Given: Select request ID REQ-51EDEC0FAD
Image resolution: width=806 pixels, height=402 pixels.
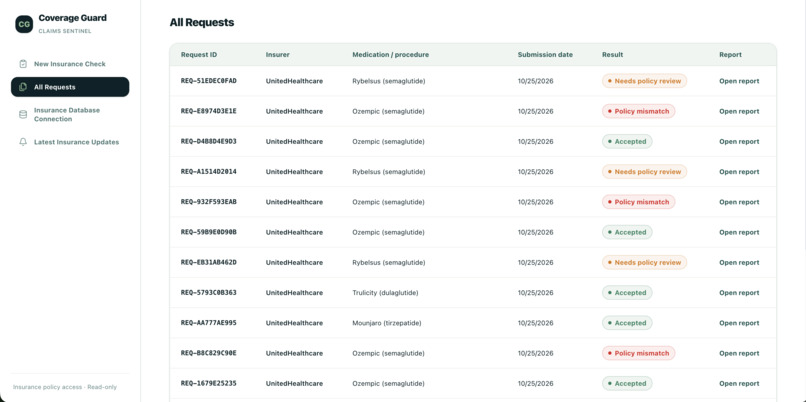Looking at the screenshot, I should [209, 81].
